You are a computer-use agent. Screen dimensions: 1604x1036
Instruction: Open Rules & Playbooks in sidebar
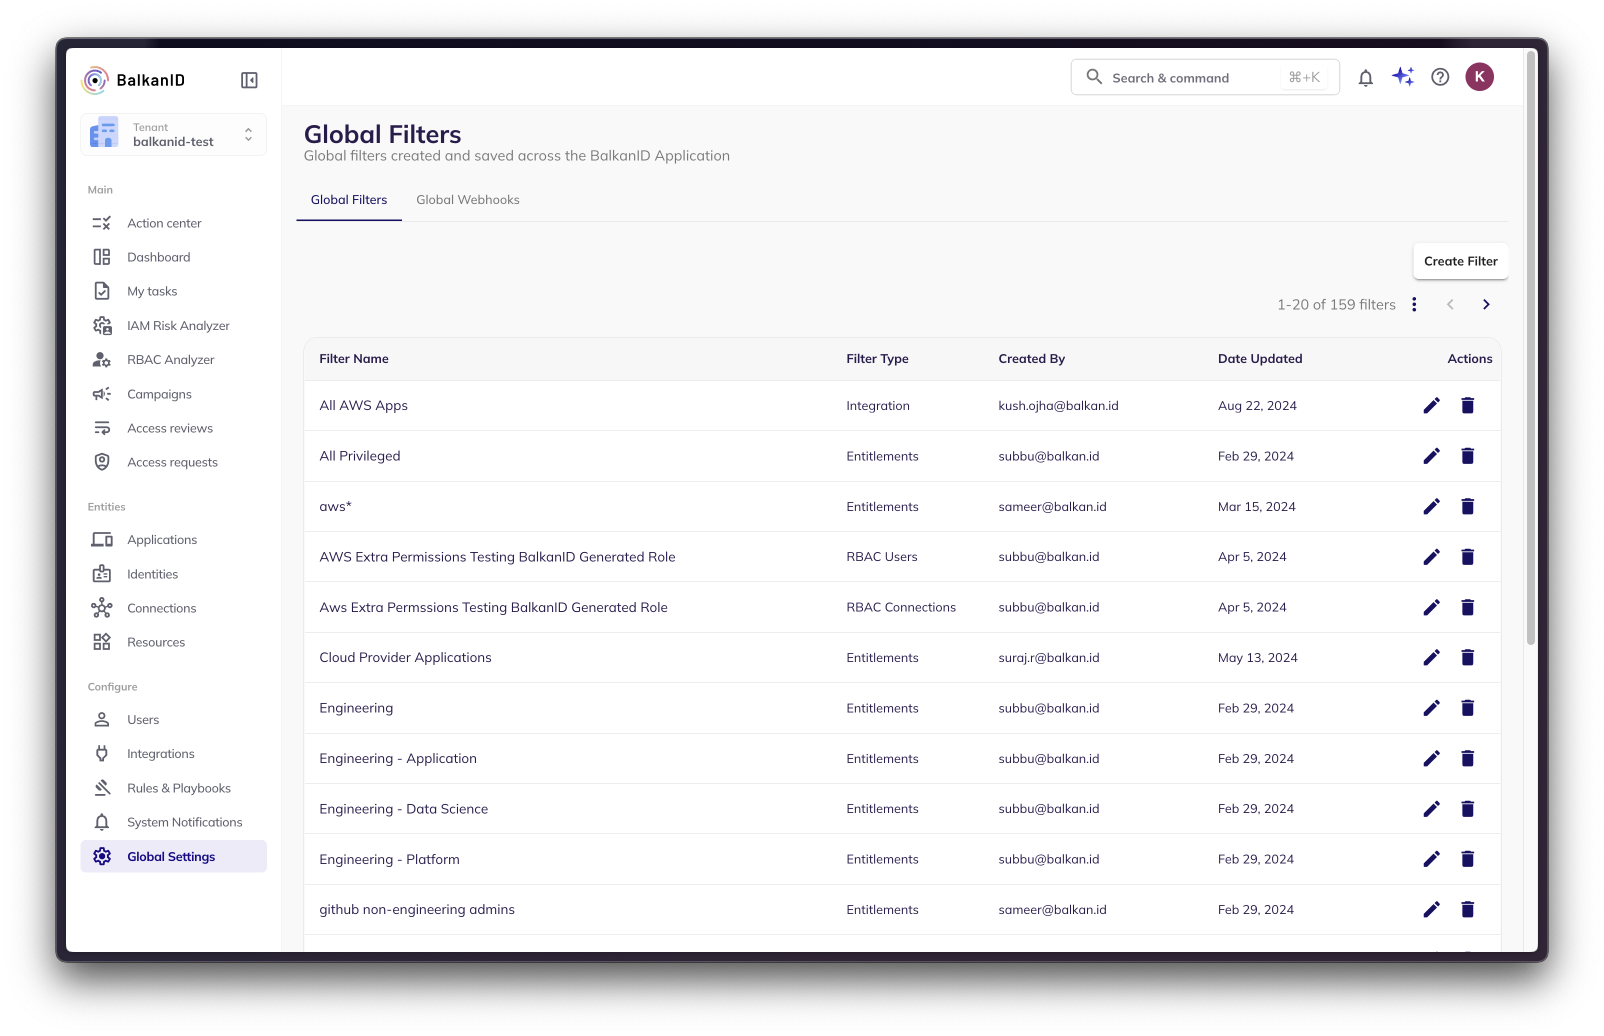178,788
